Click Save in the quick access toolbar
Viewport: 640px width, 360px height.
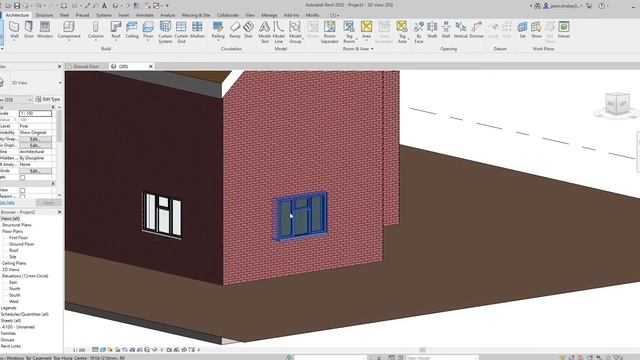click(x=17, y=6)
